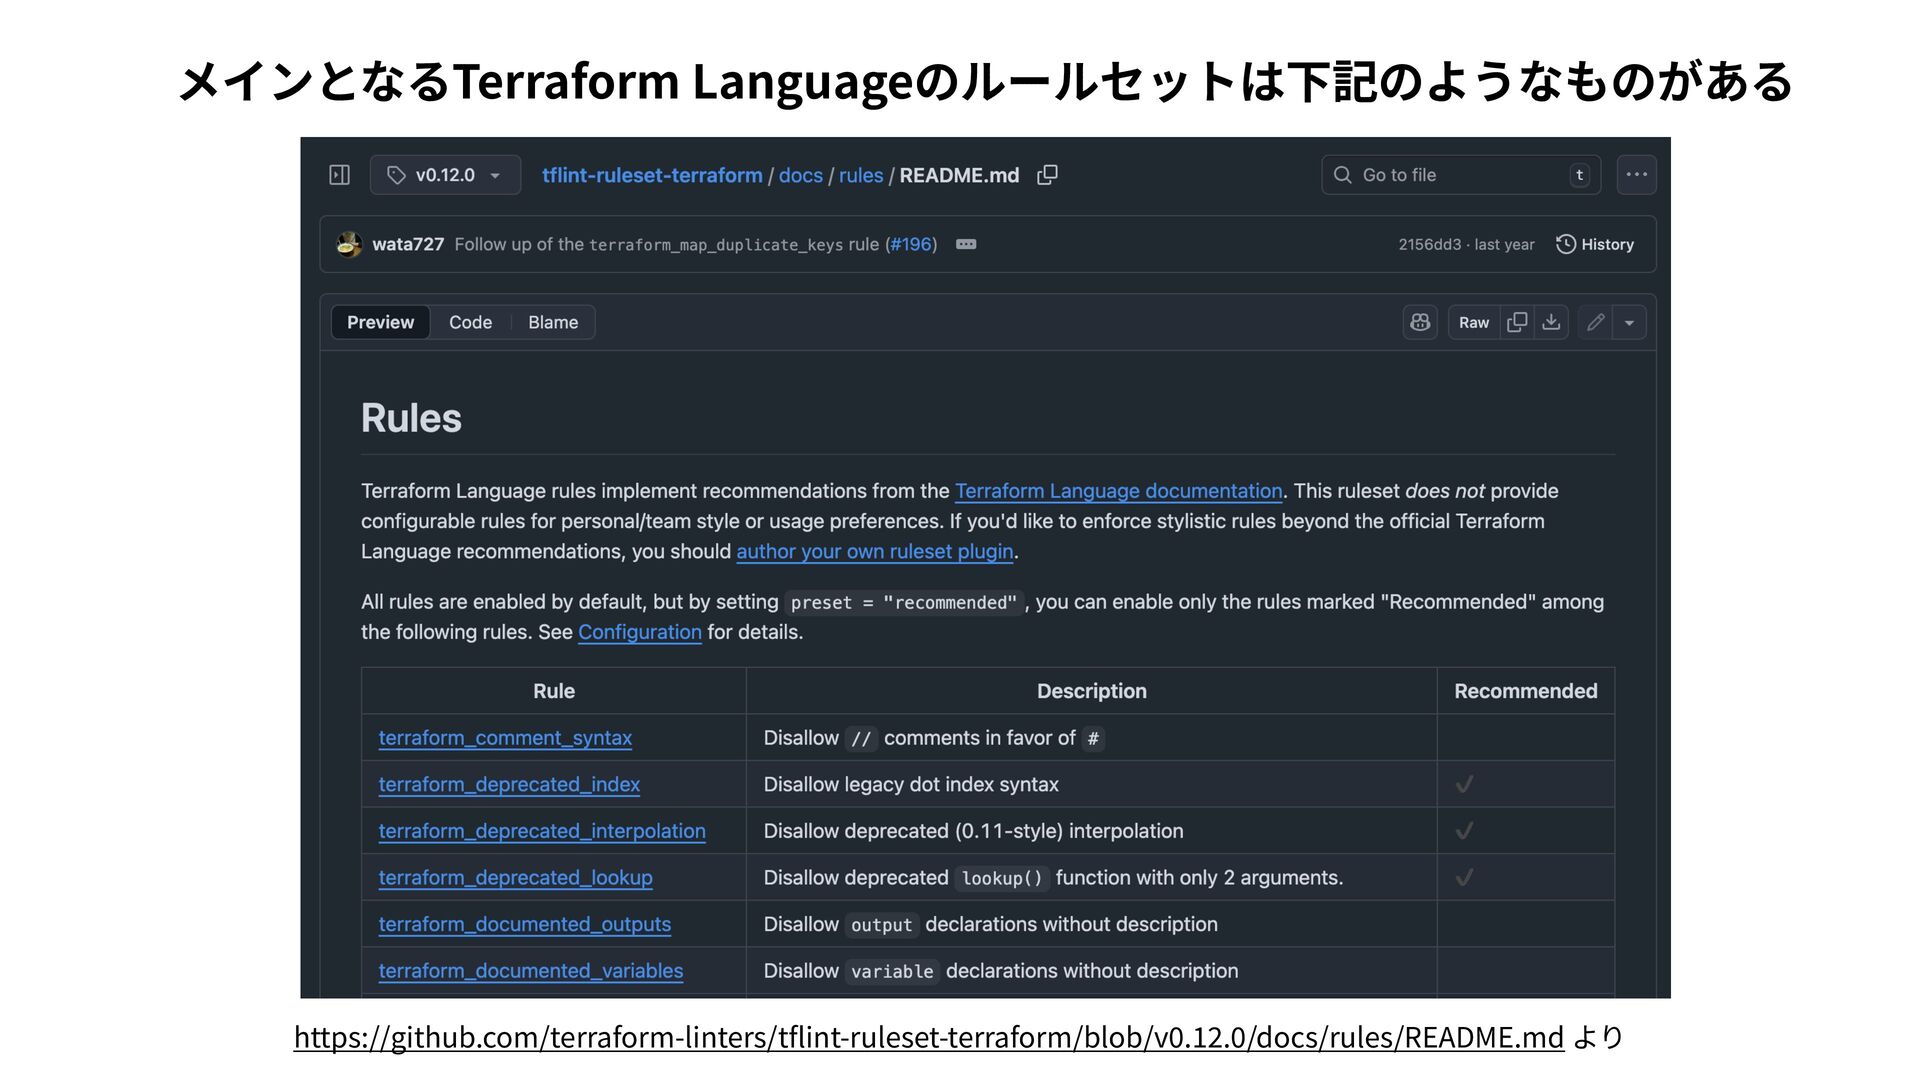Open Terraform Language documentation link
1920x1080 pixels.
pos(1118,491)
